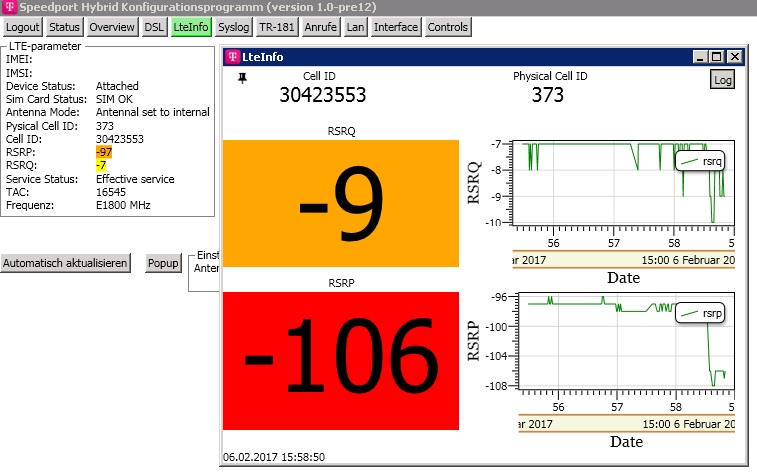Viewport: 757px width, 474px height.
Task: Click the date bar under the RSRQ chart
Action: pyautogui.click(x=623, y=260)
